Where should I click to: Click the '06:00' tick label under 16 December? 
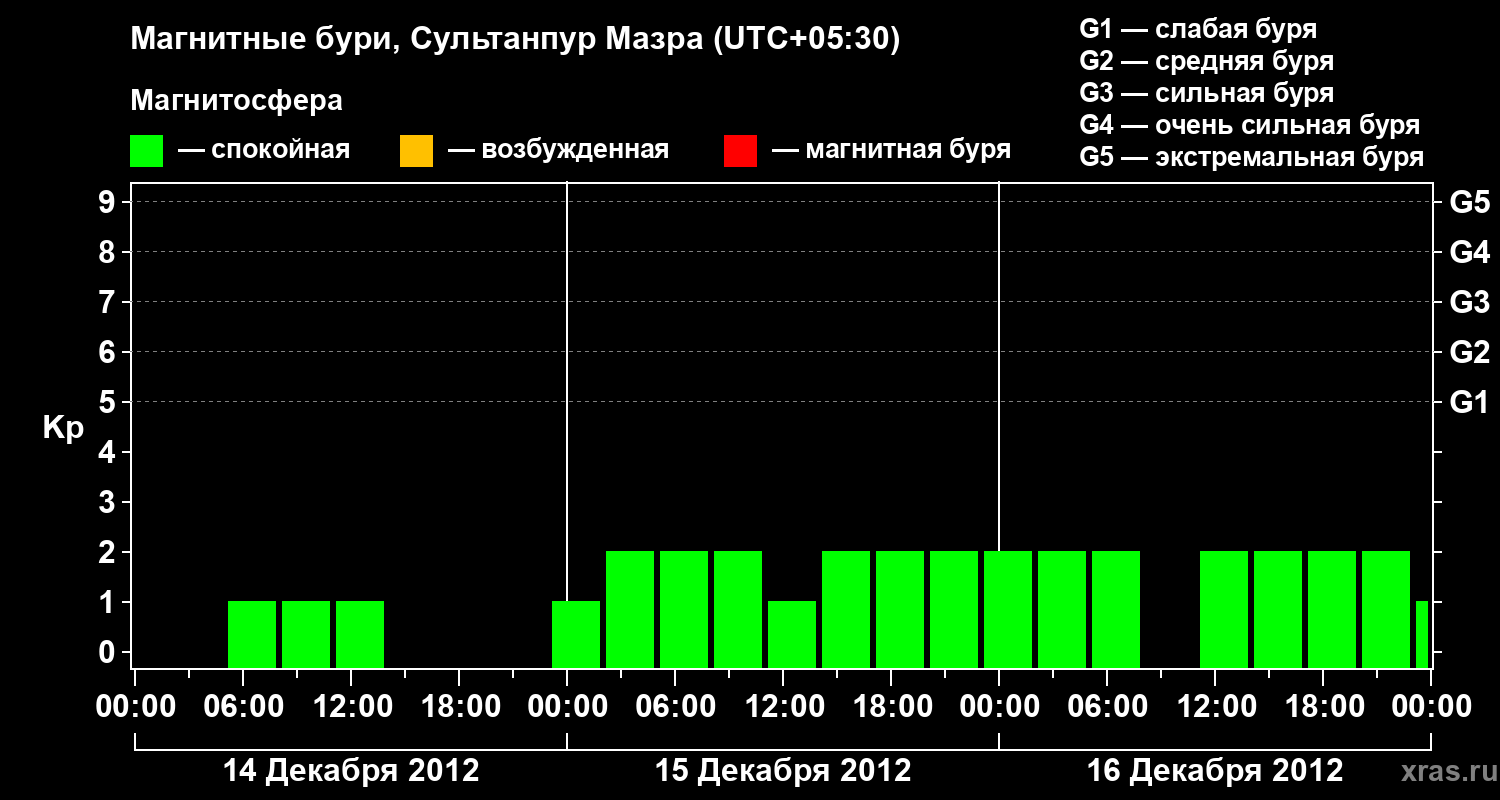(x=1107, y=707)
